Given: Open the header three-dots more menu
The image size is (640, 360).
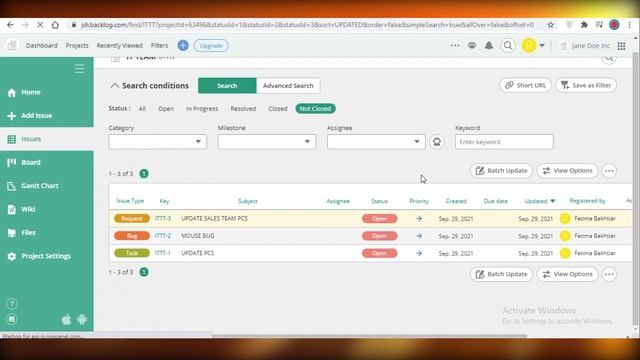Looking at the screenshot, I should [455, 45].
